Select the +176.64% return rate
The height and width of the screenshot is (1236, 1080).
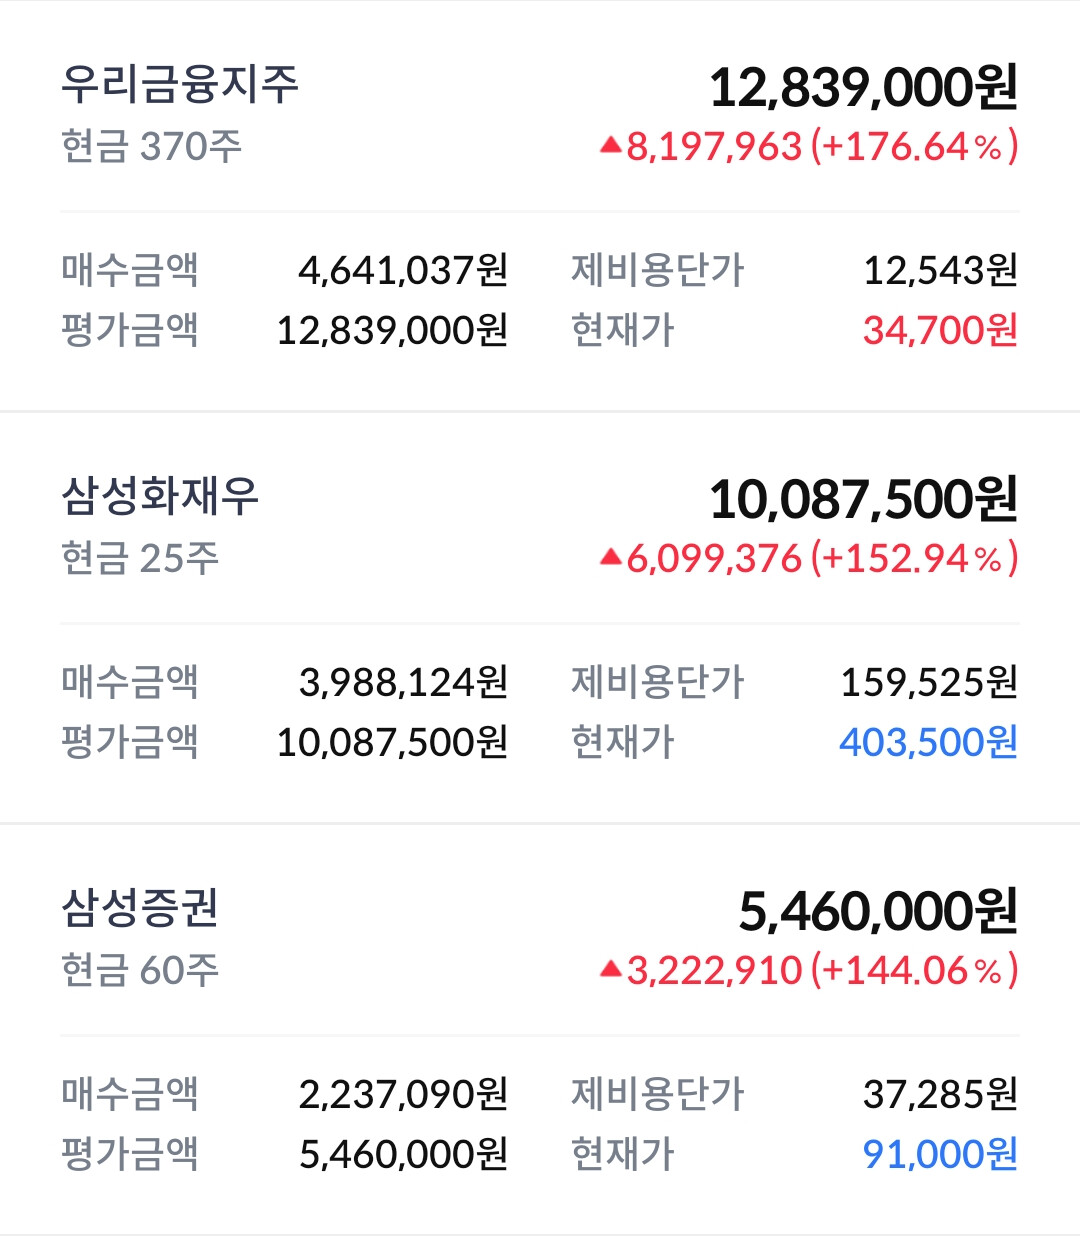coord(915,146)
